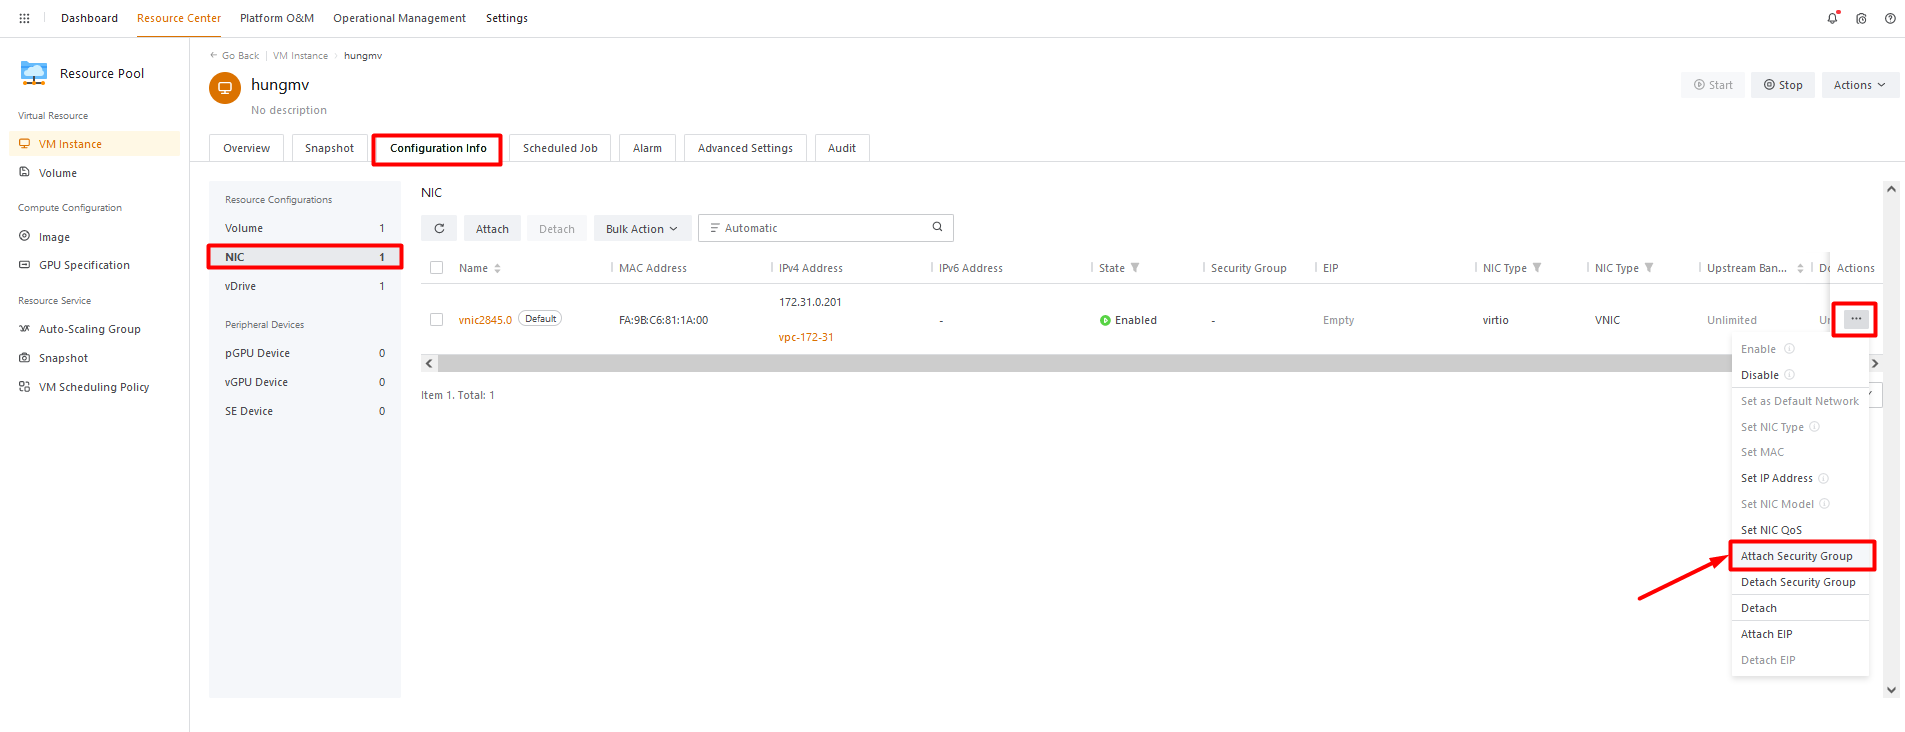Open the notifications bell icon
Viewport: 1905px width, 732px height.
pyautogui.click(x=1832, y=18)
